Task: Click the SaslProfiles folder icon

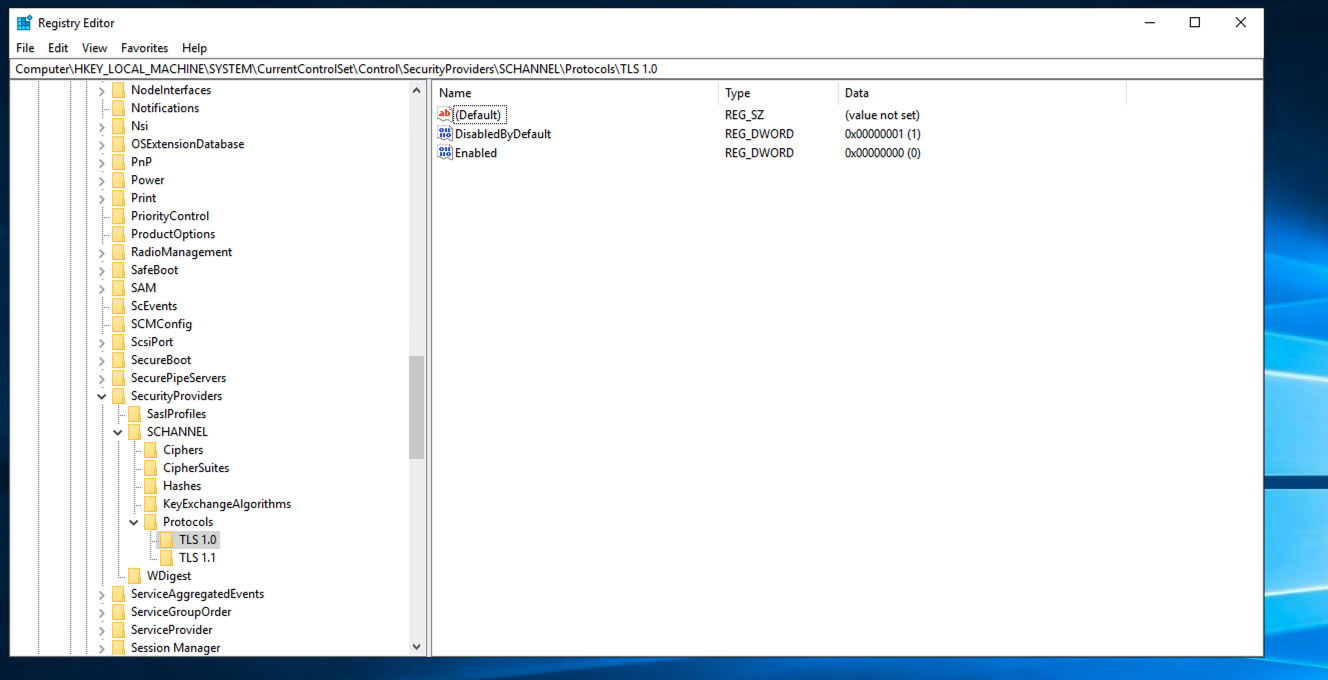Action: pos(134,414)
